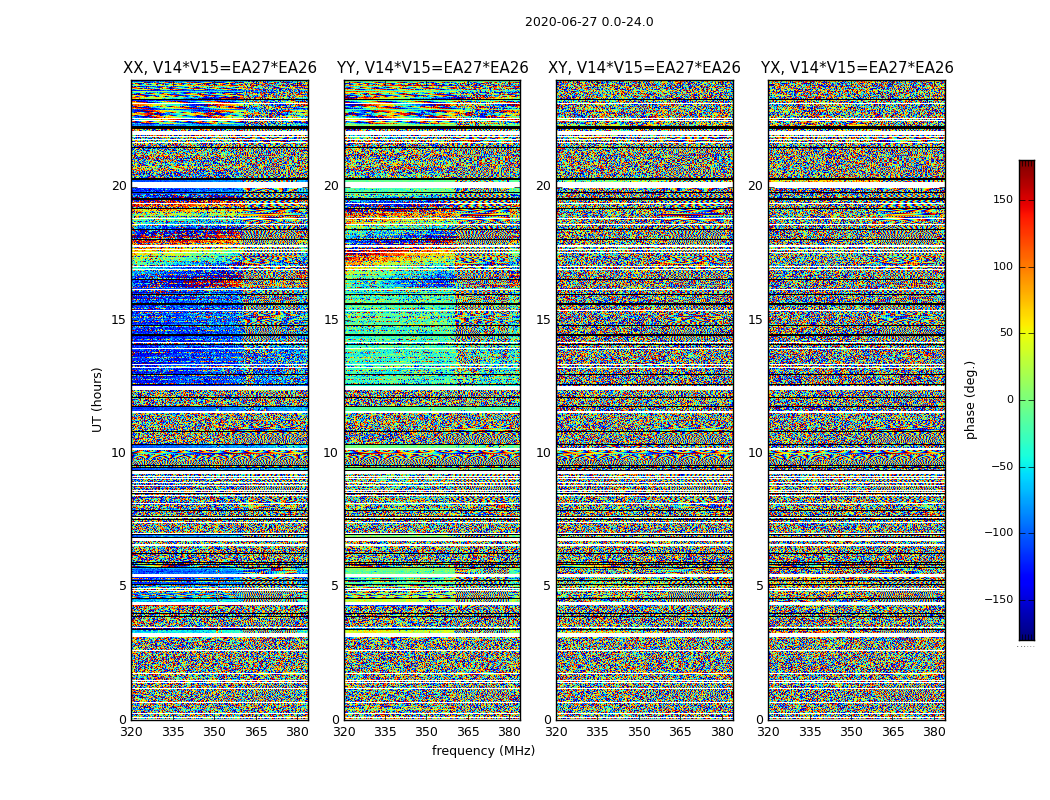
Task: Click the '335' frequency tick under the XY panel
Action: pos(597,732)
